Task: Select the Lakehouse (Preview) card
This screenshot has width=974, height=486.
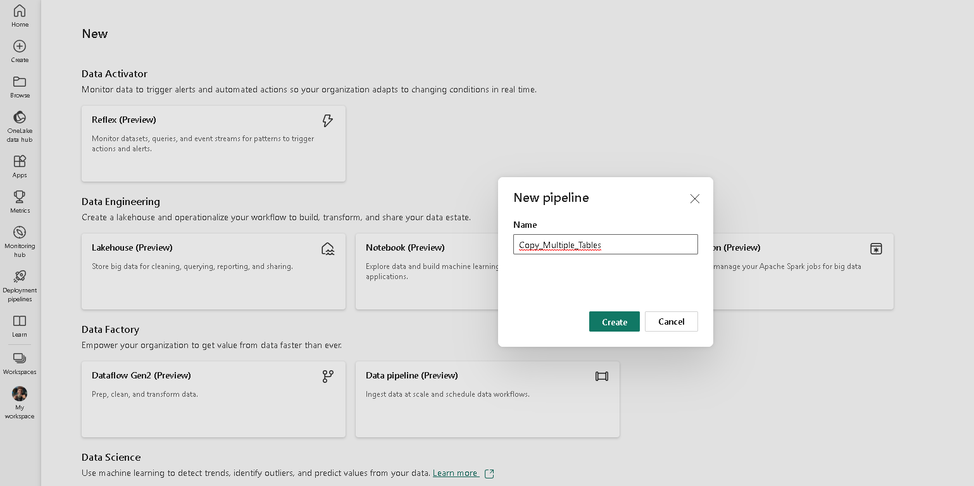Action: point(213,272)
